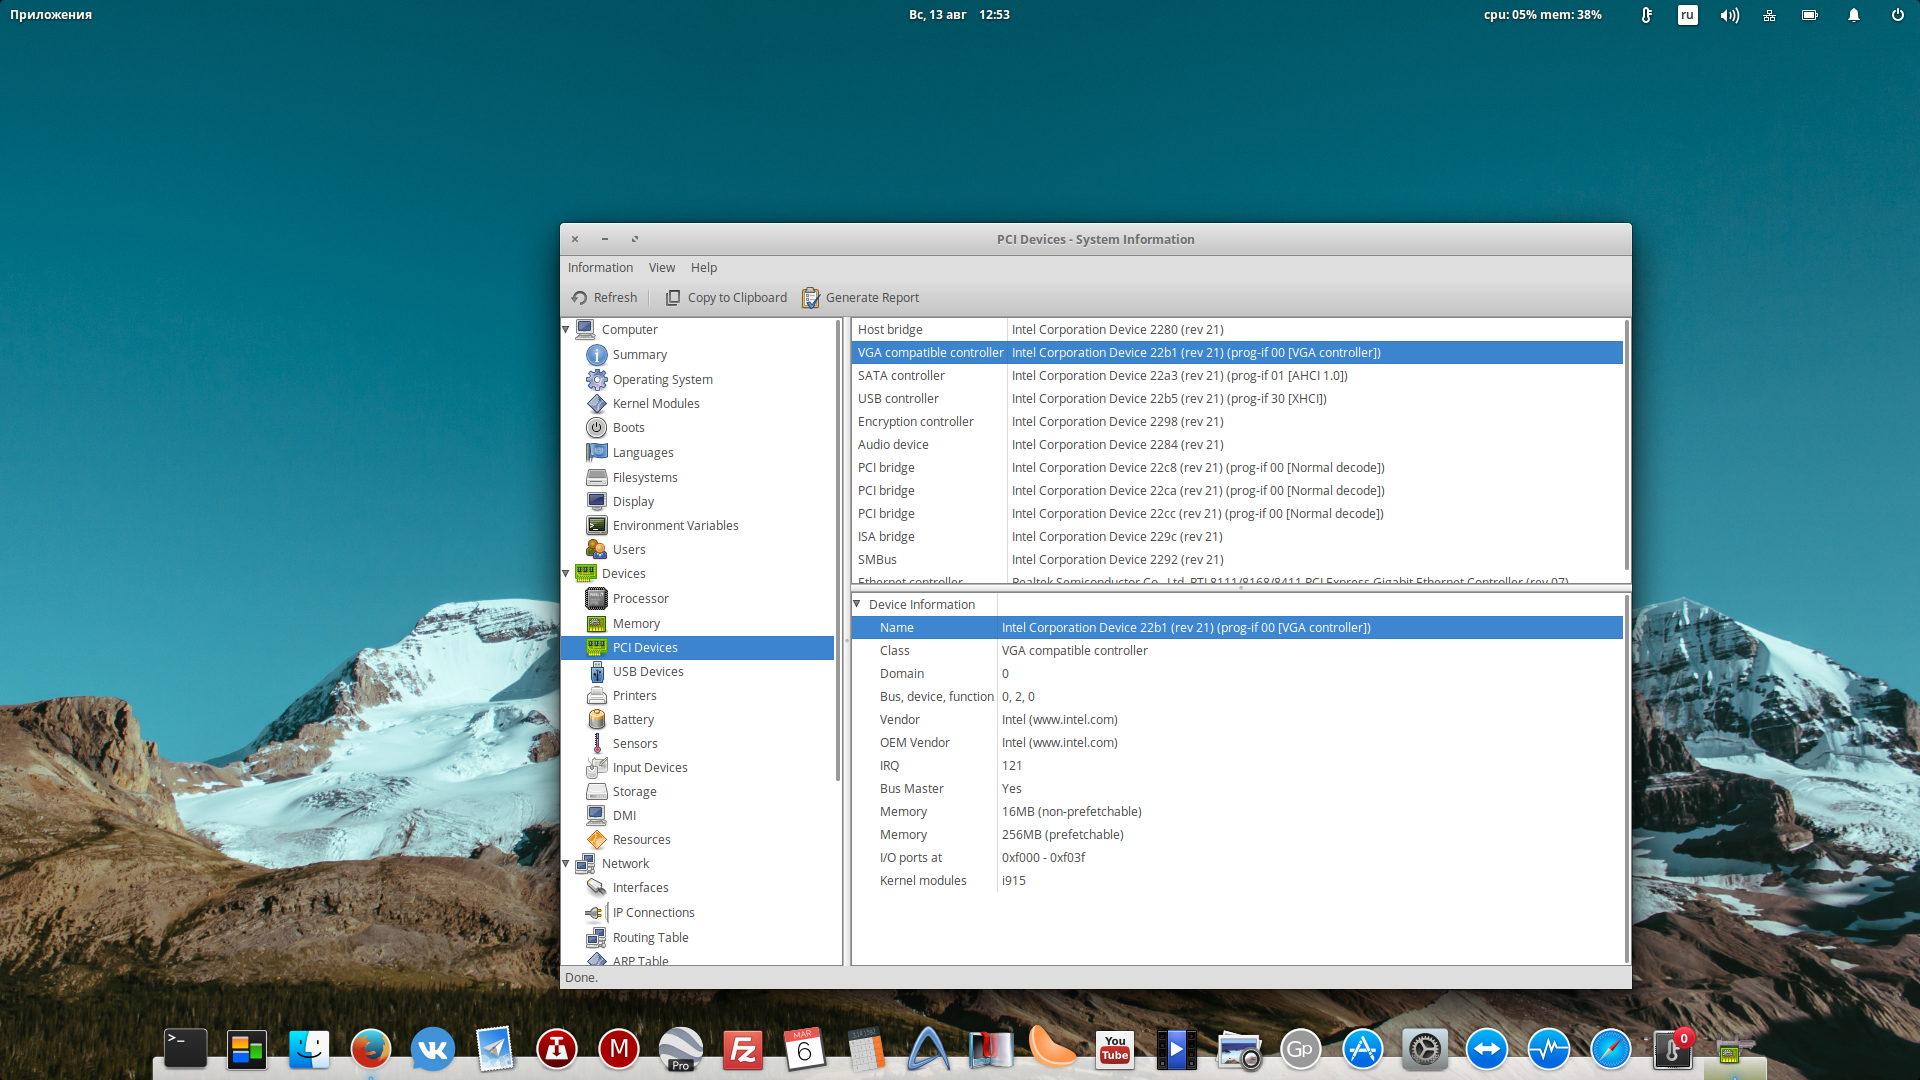Open the Filesystems entry
This screenshot has height=1080, width=1920.
coord(644,478)
